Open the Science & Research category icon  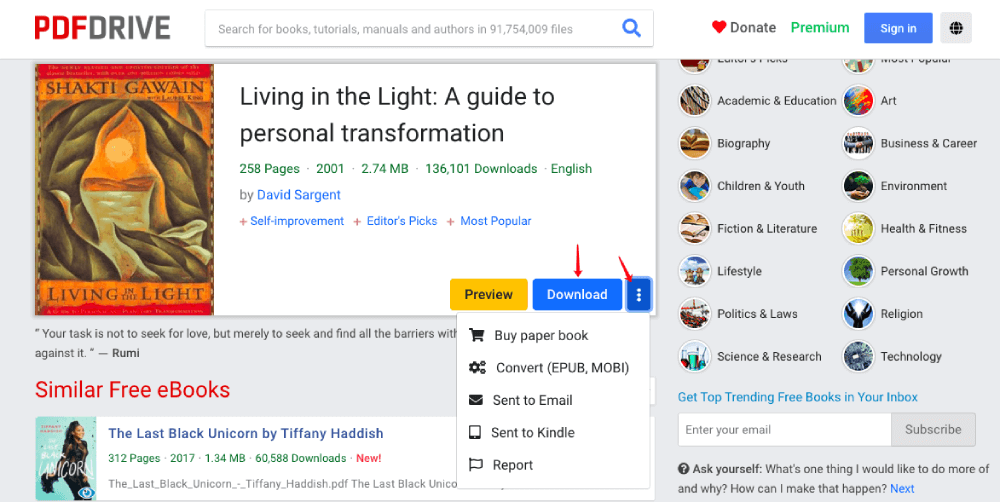[695, 357]
